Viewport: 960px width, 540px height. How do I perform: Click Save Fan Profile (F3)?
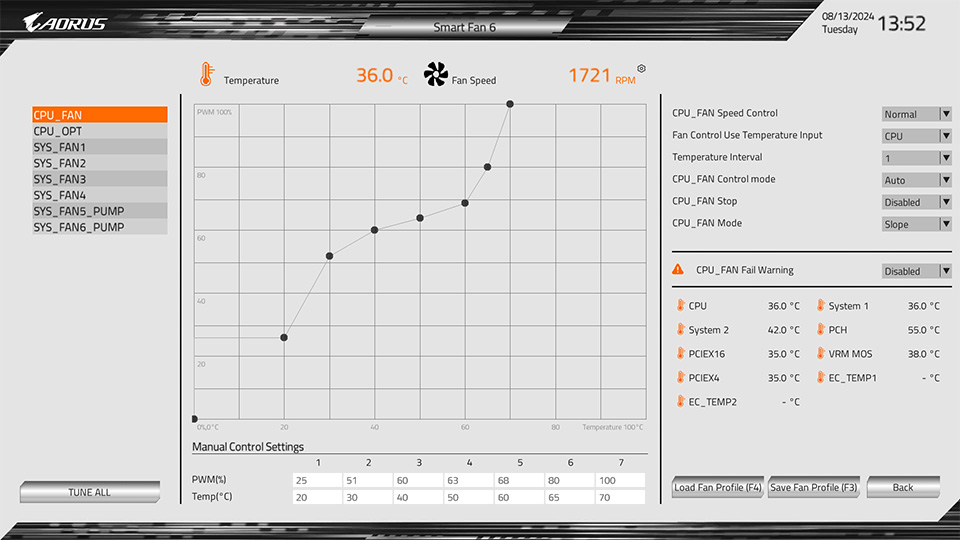pyautogui.click(x=813, y=487)
